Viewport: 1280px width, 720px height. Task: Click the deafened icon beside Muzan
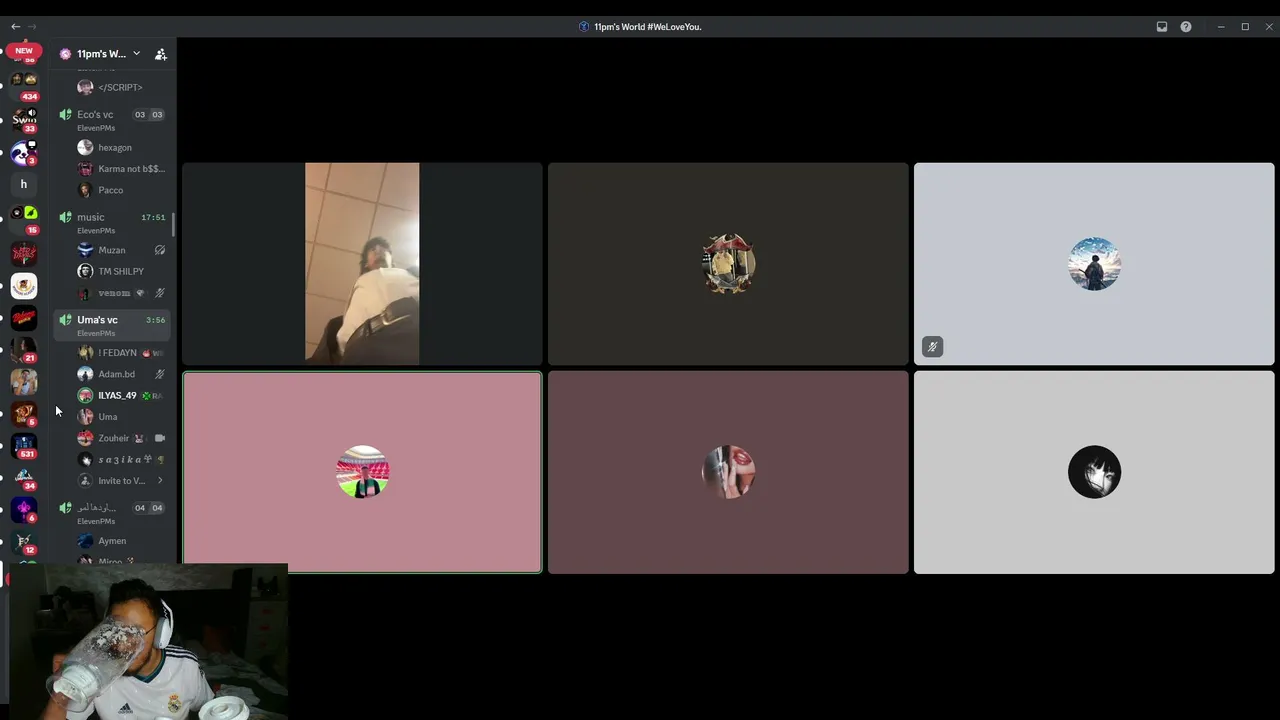(x=160, y=250)
